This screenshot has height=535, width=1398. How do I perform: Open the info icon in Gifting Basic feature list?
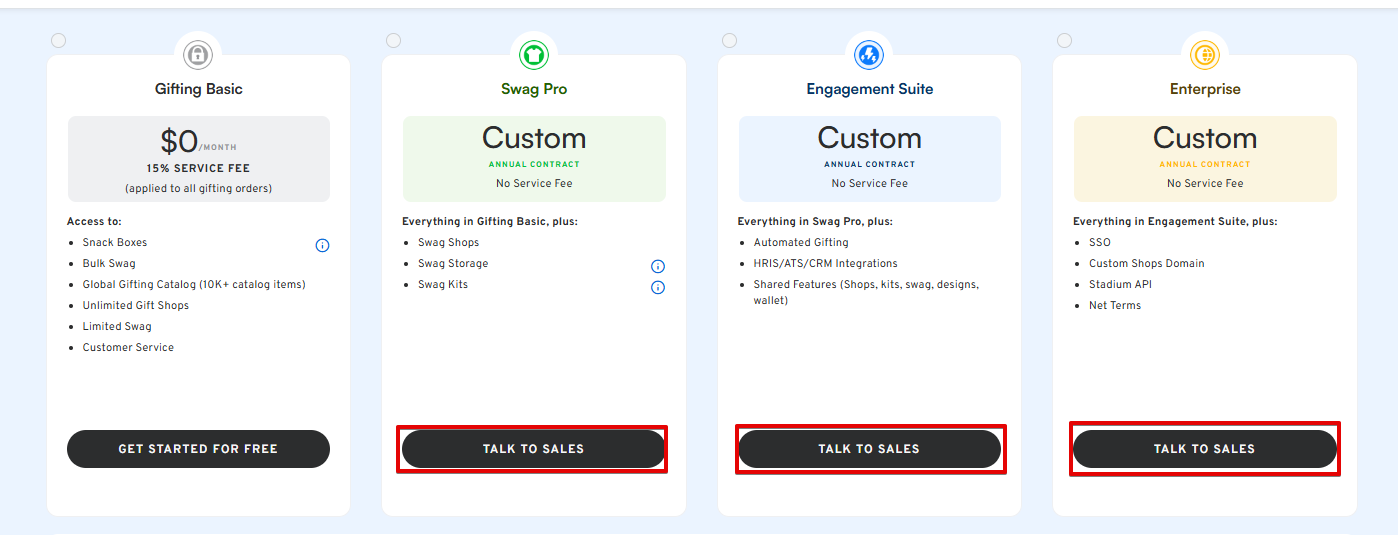pos(322,245)
